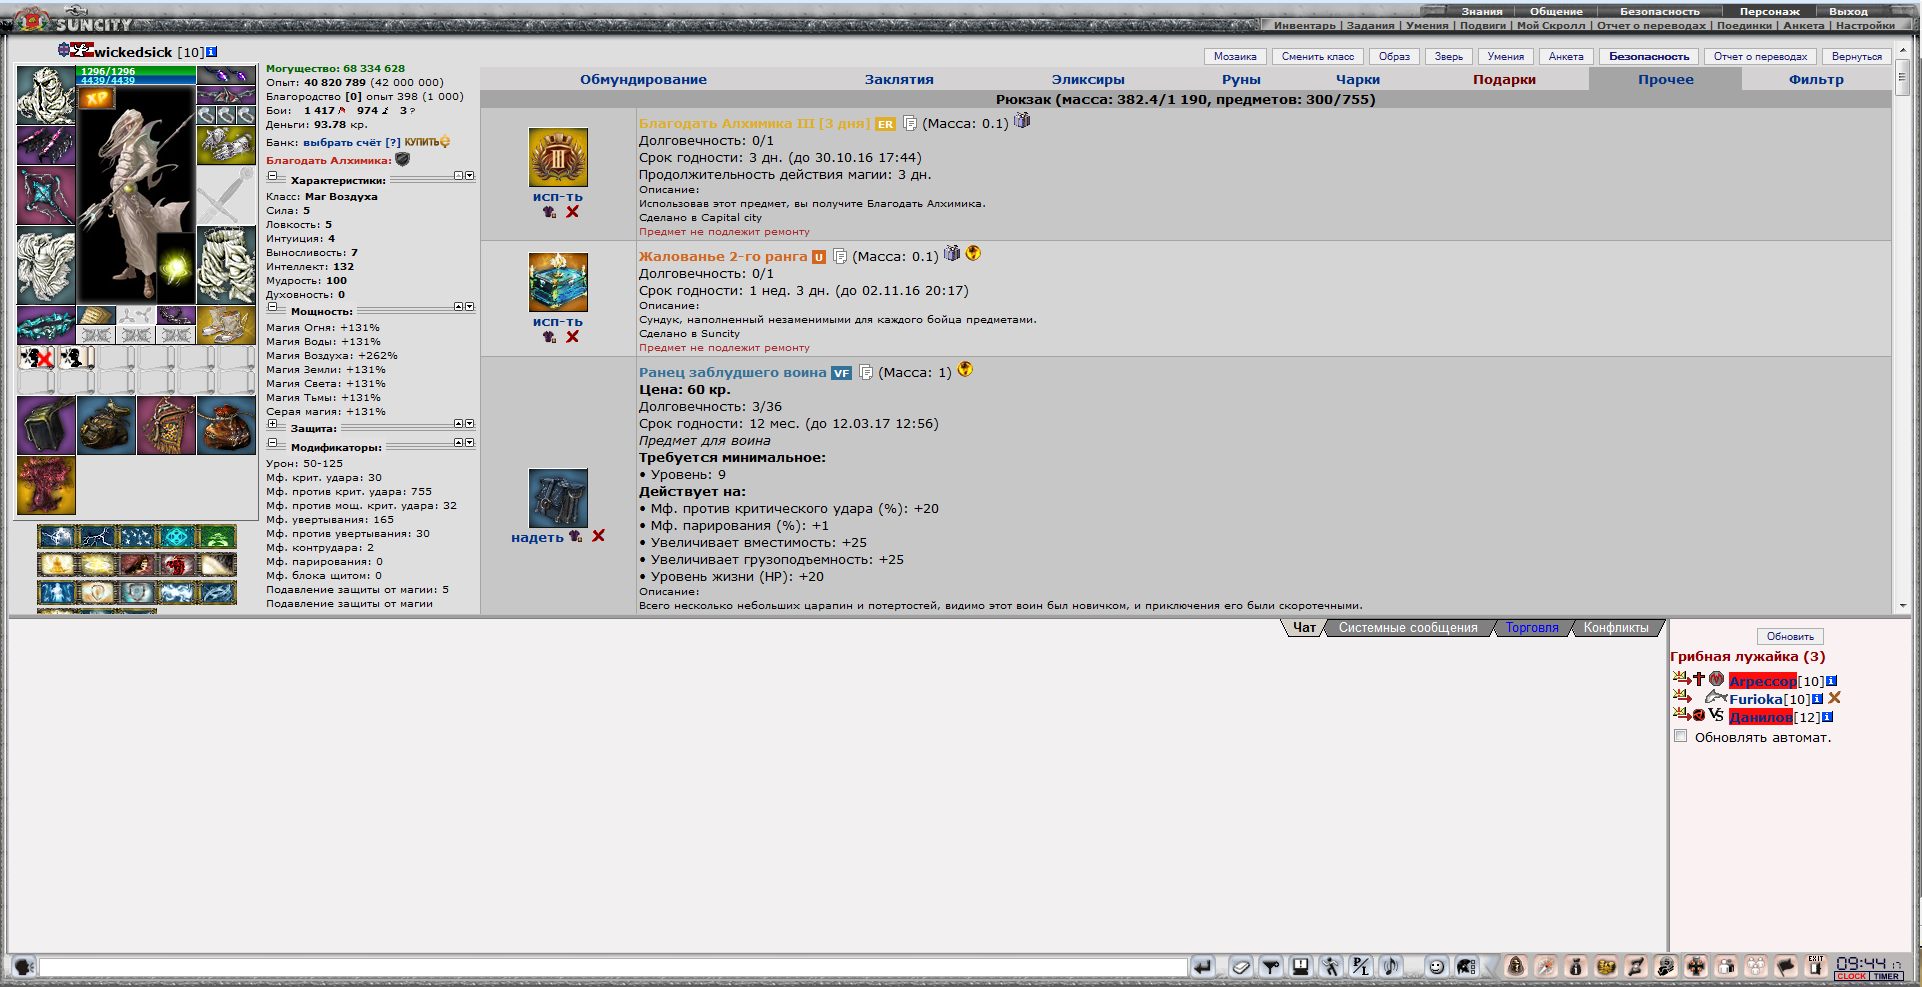The image size is (1922, 987).
Task: Click the eraser icon in bottom toolbar
Action: [1241, 966]
